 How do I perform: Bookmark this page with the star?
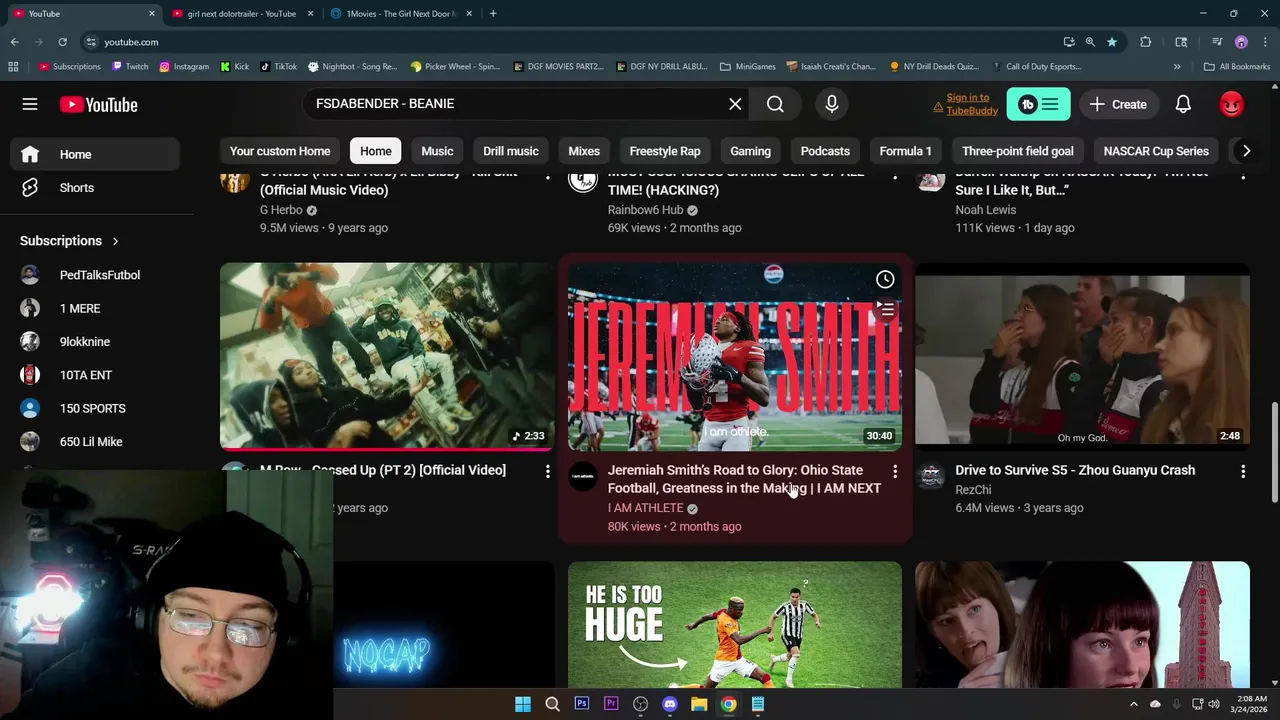(1111, 42)
